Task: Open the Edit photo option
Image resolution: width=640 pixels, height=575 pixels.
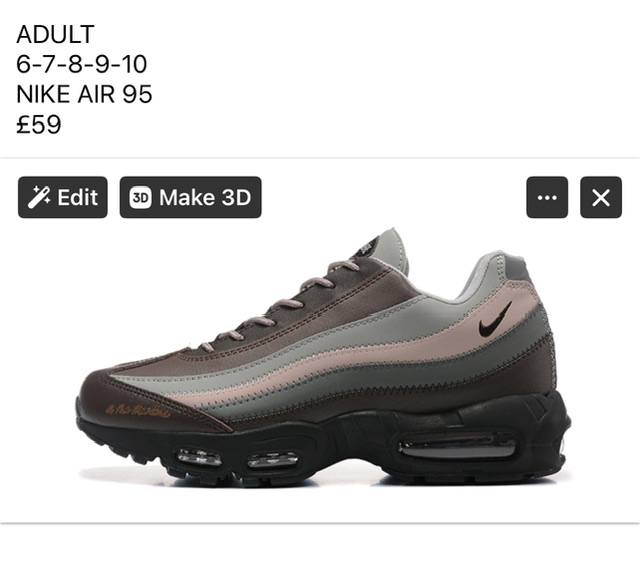Action: (x=63, y=198)
